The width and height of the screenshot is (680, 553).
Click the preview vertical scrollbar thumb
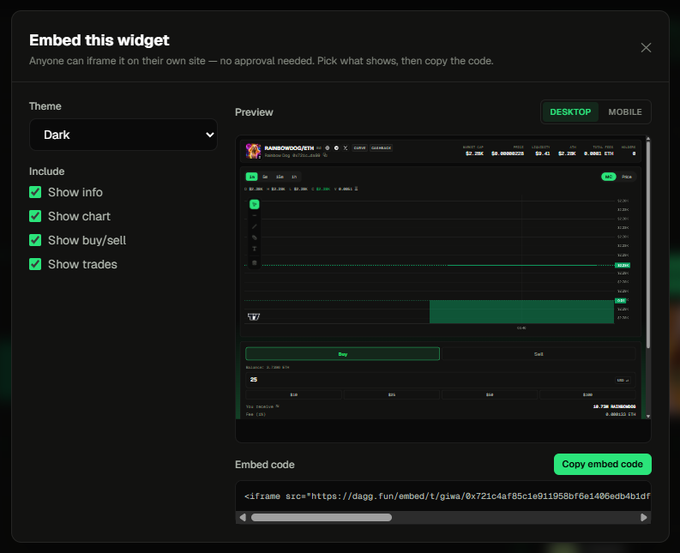tap(648, 245)
